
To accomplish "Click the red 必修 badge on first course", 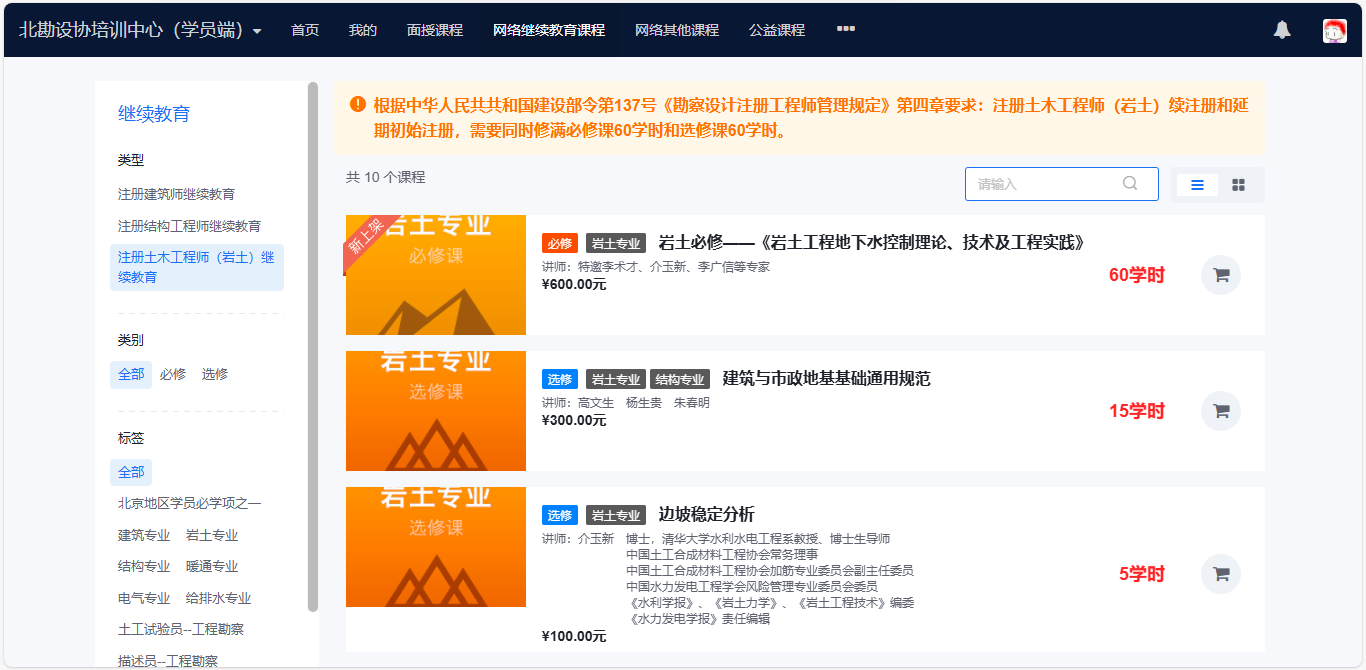I will click(560, 243).
